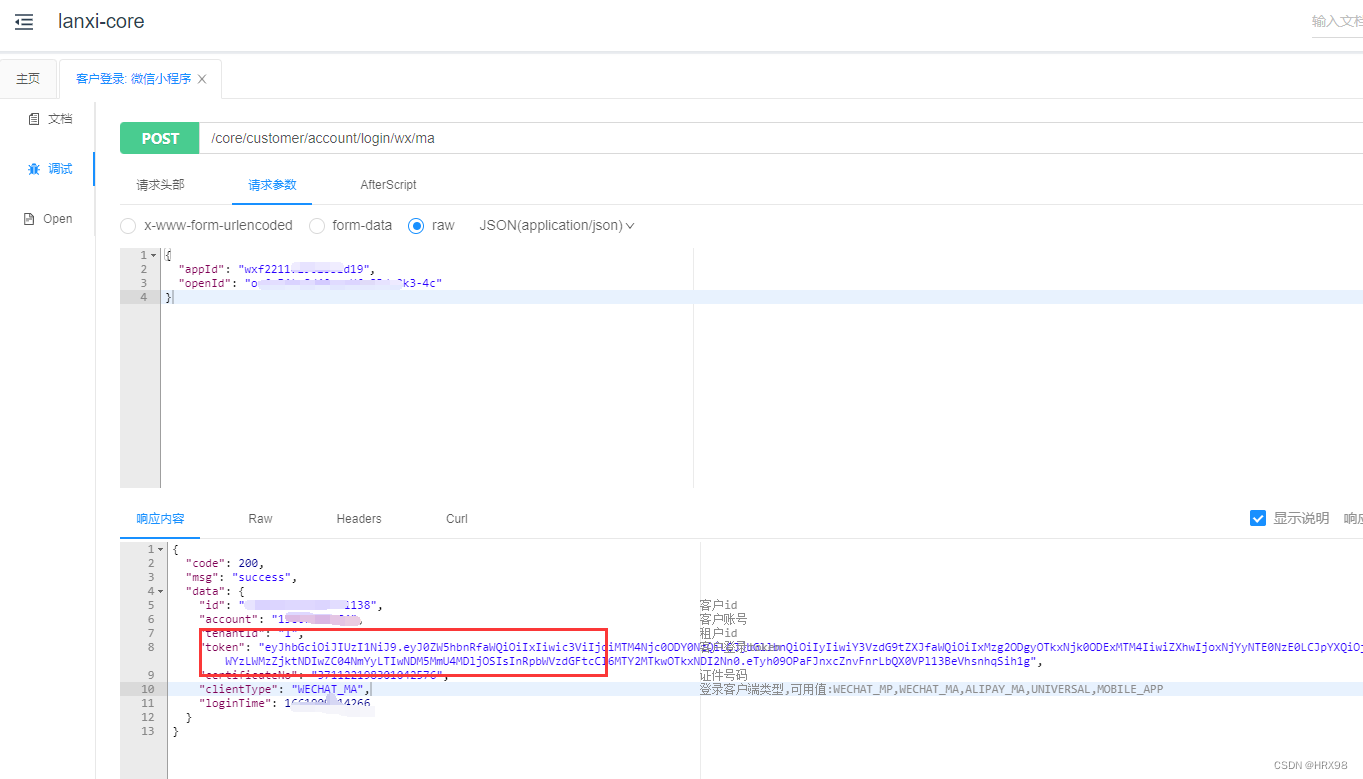Screen dimensions: 1363x779
Task: Open the Open sidebar item
Action: coord(48,219)
